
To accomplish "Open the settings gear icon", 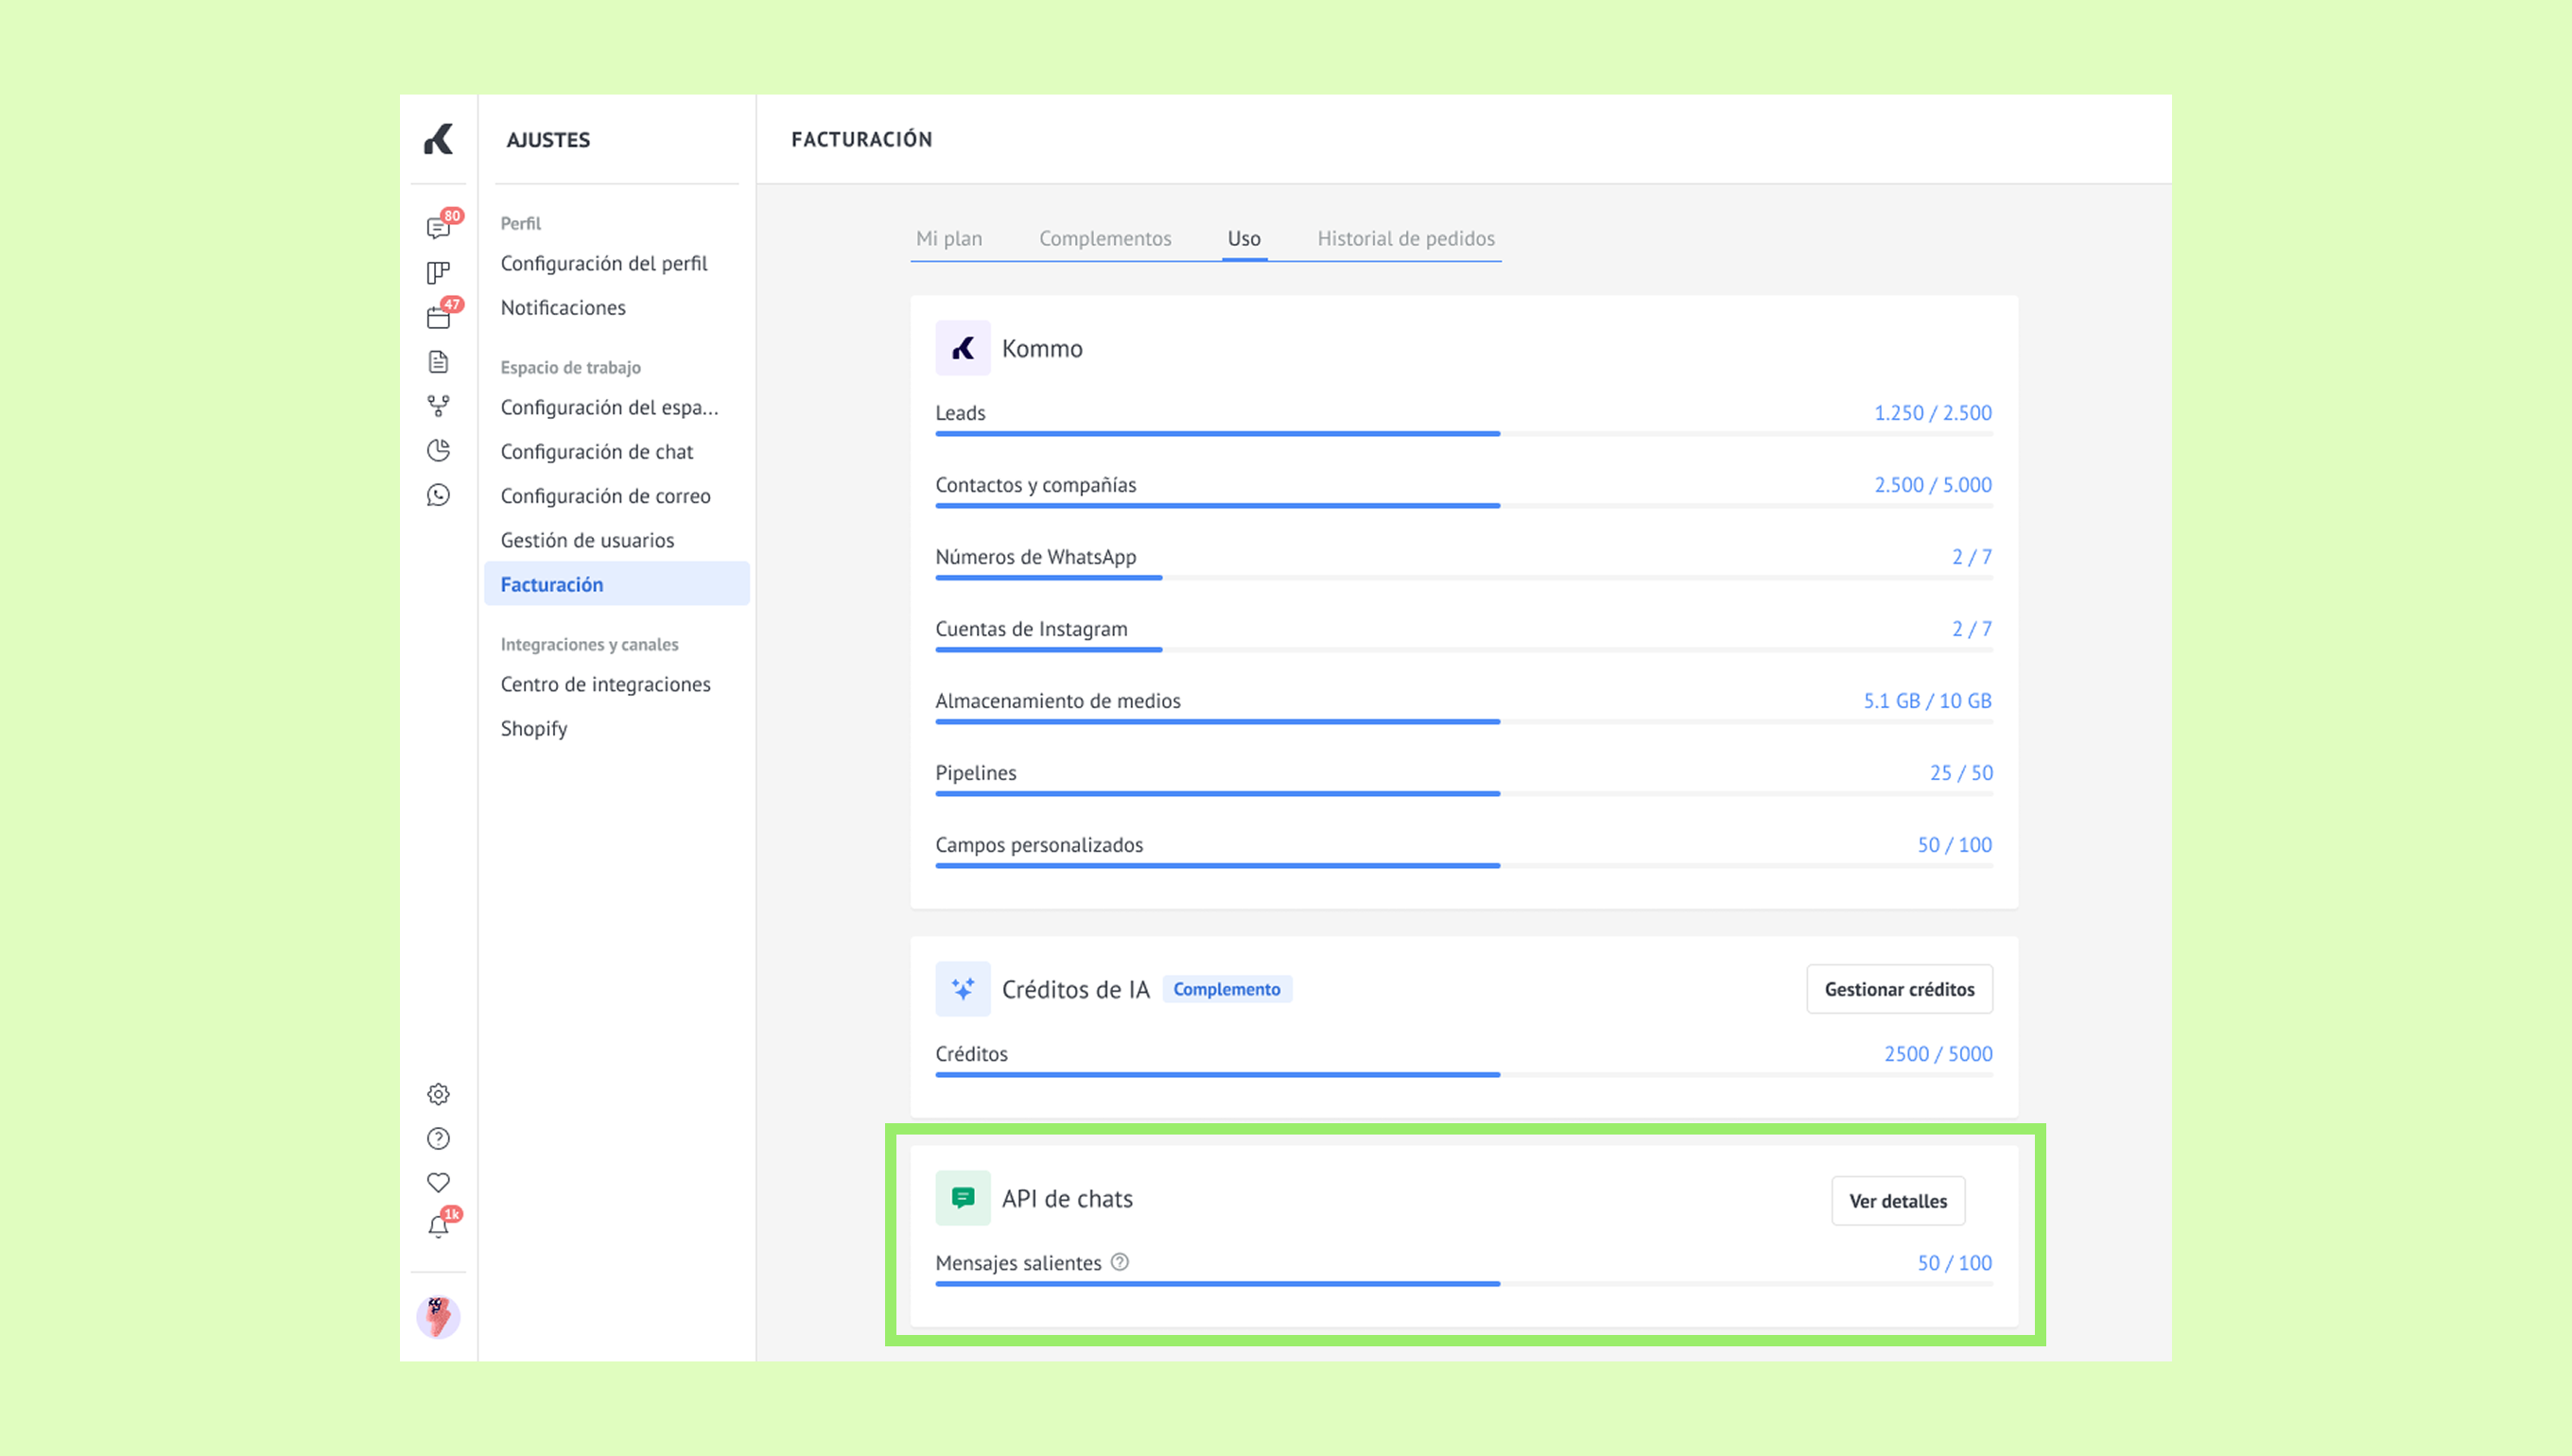I will click(x=438, y=1094).
